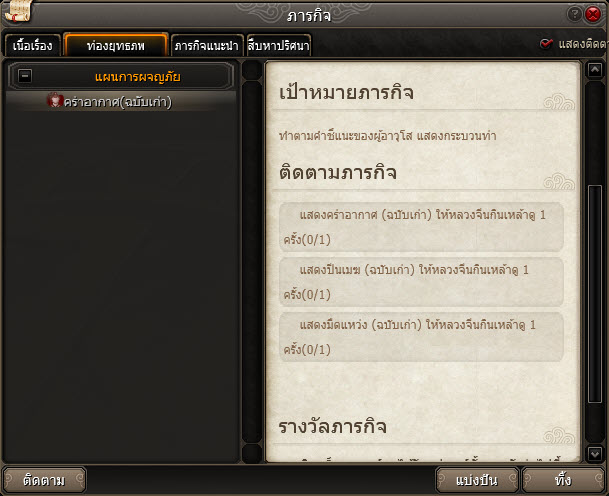Click the quest scroll icon in title bar

(x=19, y=11)
